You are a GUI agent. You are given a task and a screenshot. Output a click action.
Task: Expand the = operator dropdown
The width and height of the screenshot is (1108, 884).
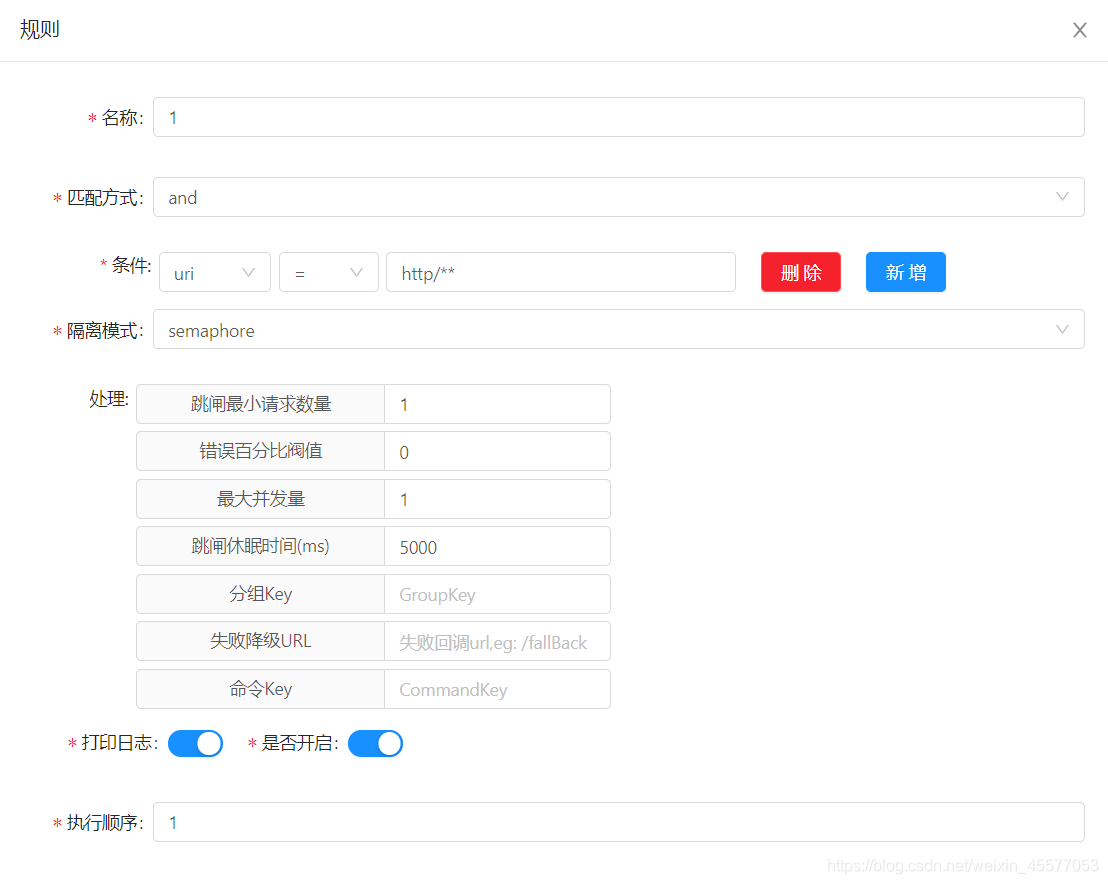pos(328,271)
